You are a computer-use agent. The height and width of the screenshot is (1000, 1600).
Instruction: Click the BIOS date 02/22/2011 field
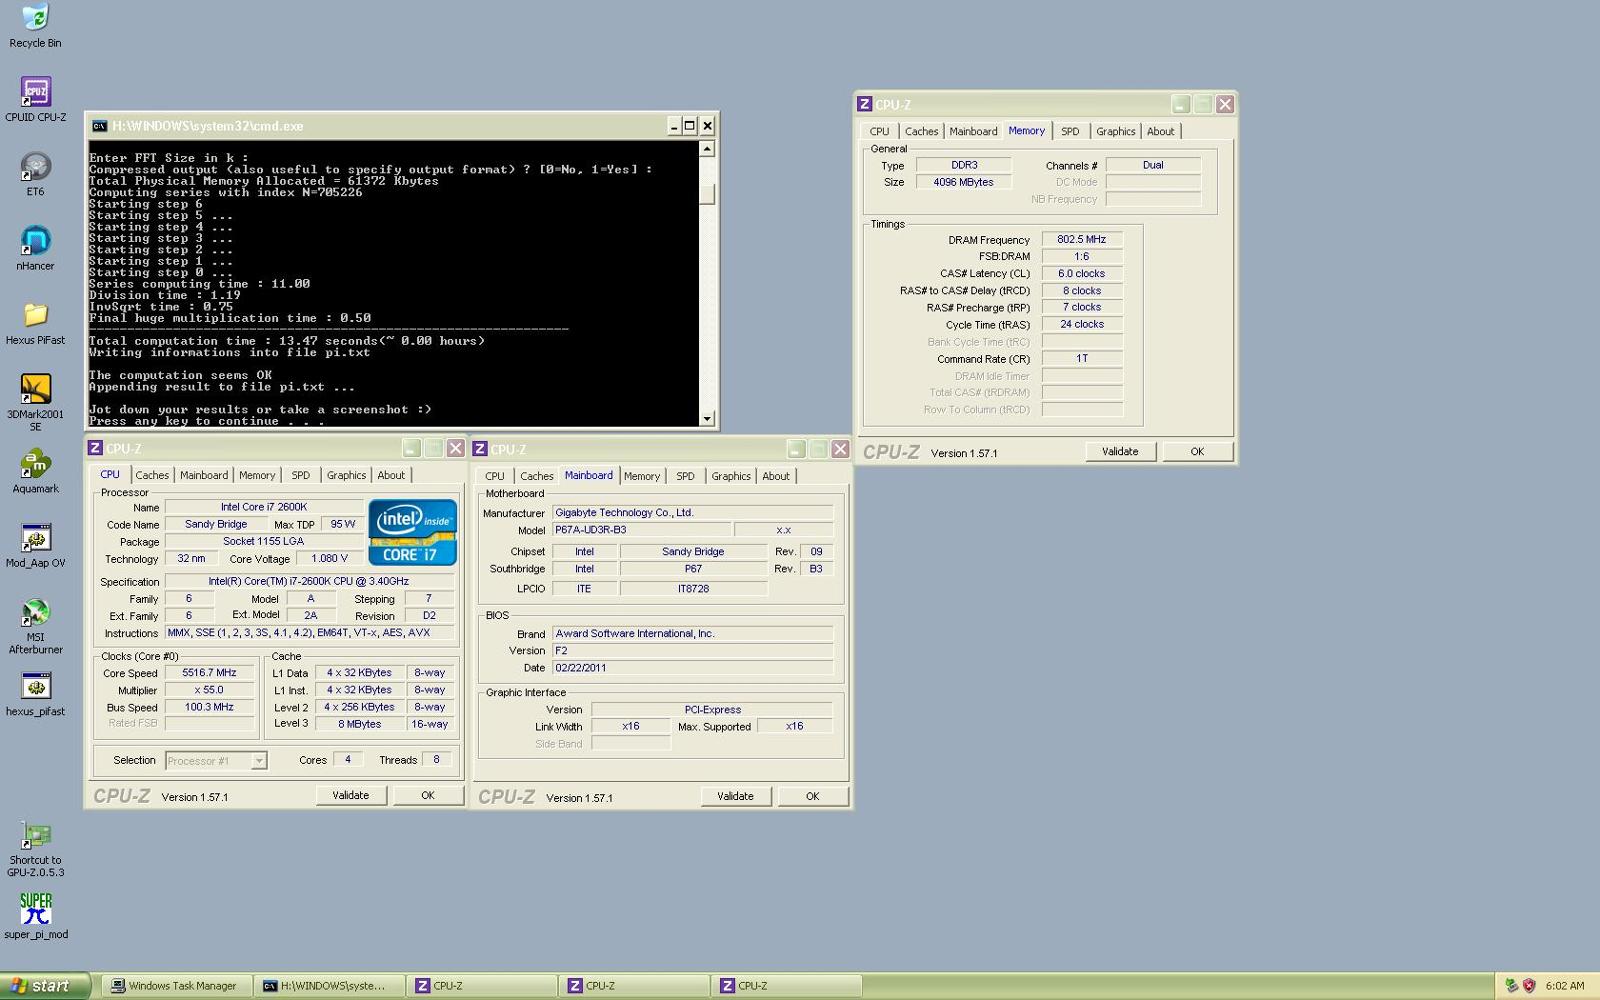(693, 668)
